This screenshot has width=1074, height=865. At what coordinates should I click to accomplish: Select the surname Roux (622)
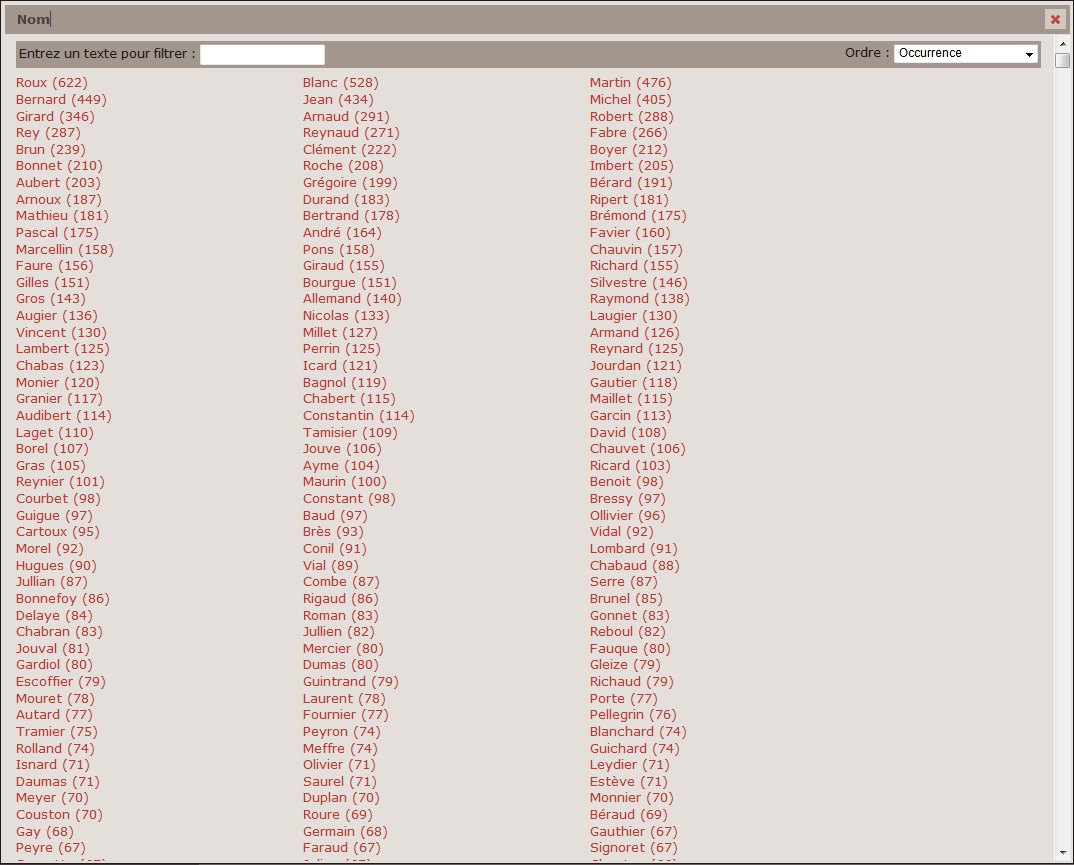(52, 83)
